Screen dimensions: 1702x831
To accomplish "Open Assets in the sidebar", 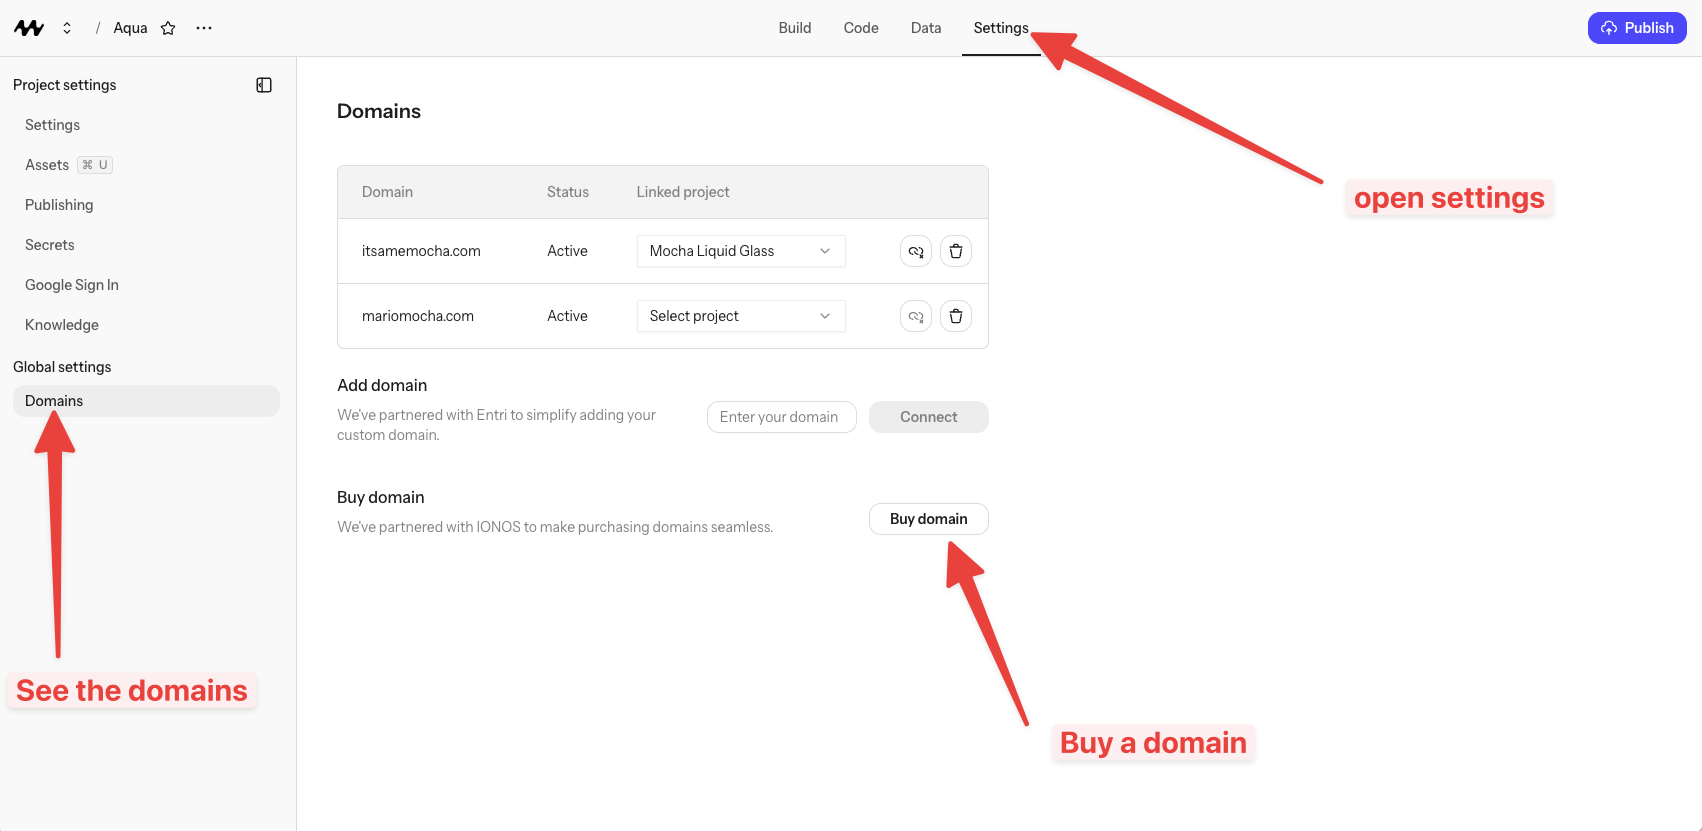I will (x=47, y=165).
